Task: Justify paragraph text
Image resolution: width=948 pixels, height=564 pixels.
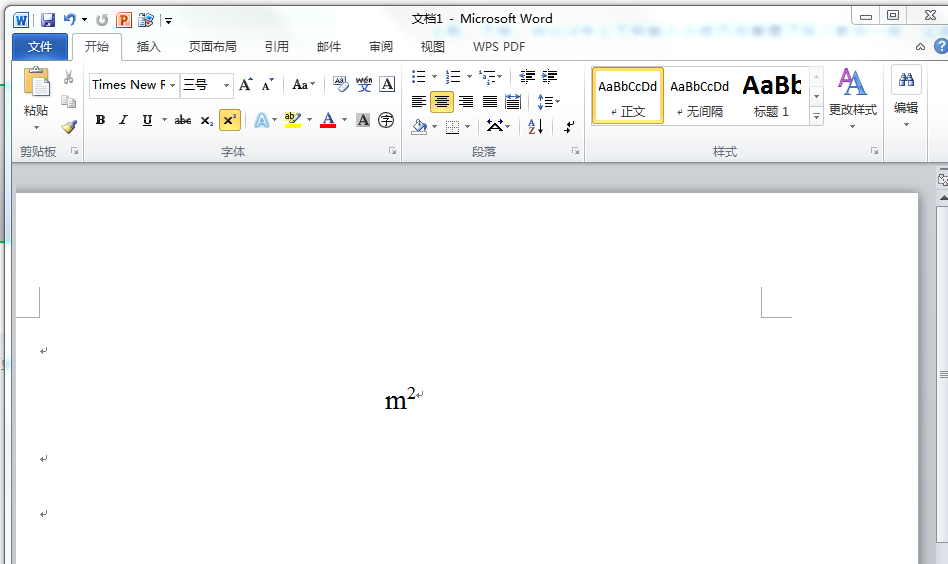Action: click(x=490, y=102)
